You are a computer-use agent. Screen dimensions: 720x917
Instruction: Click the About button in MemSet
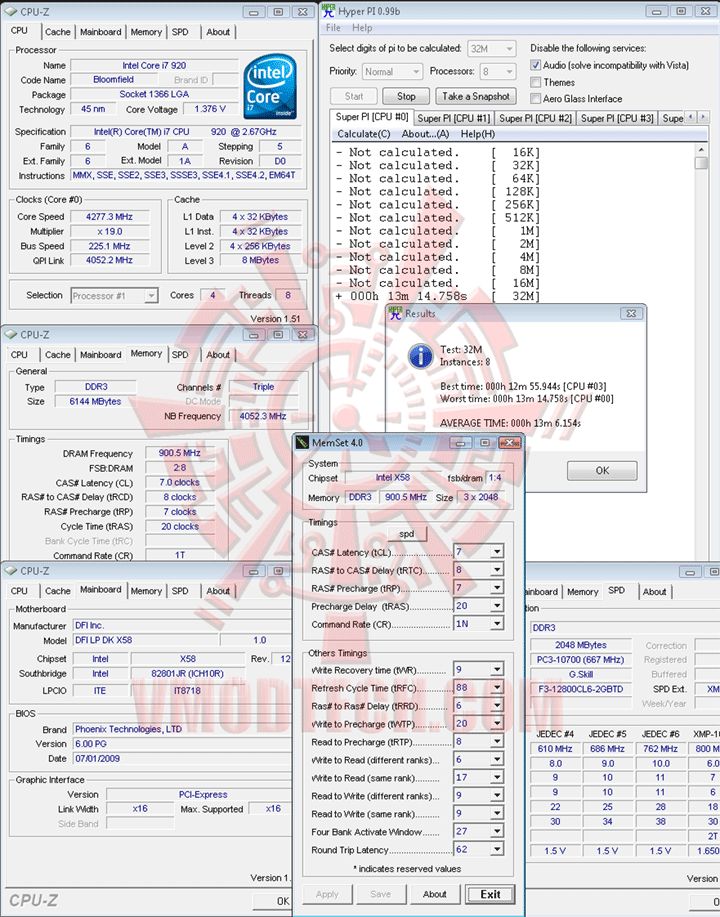pos(435,894)
